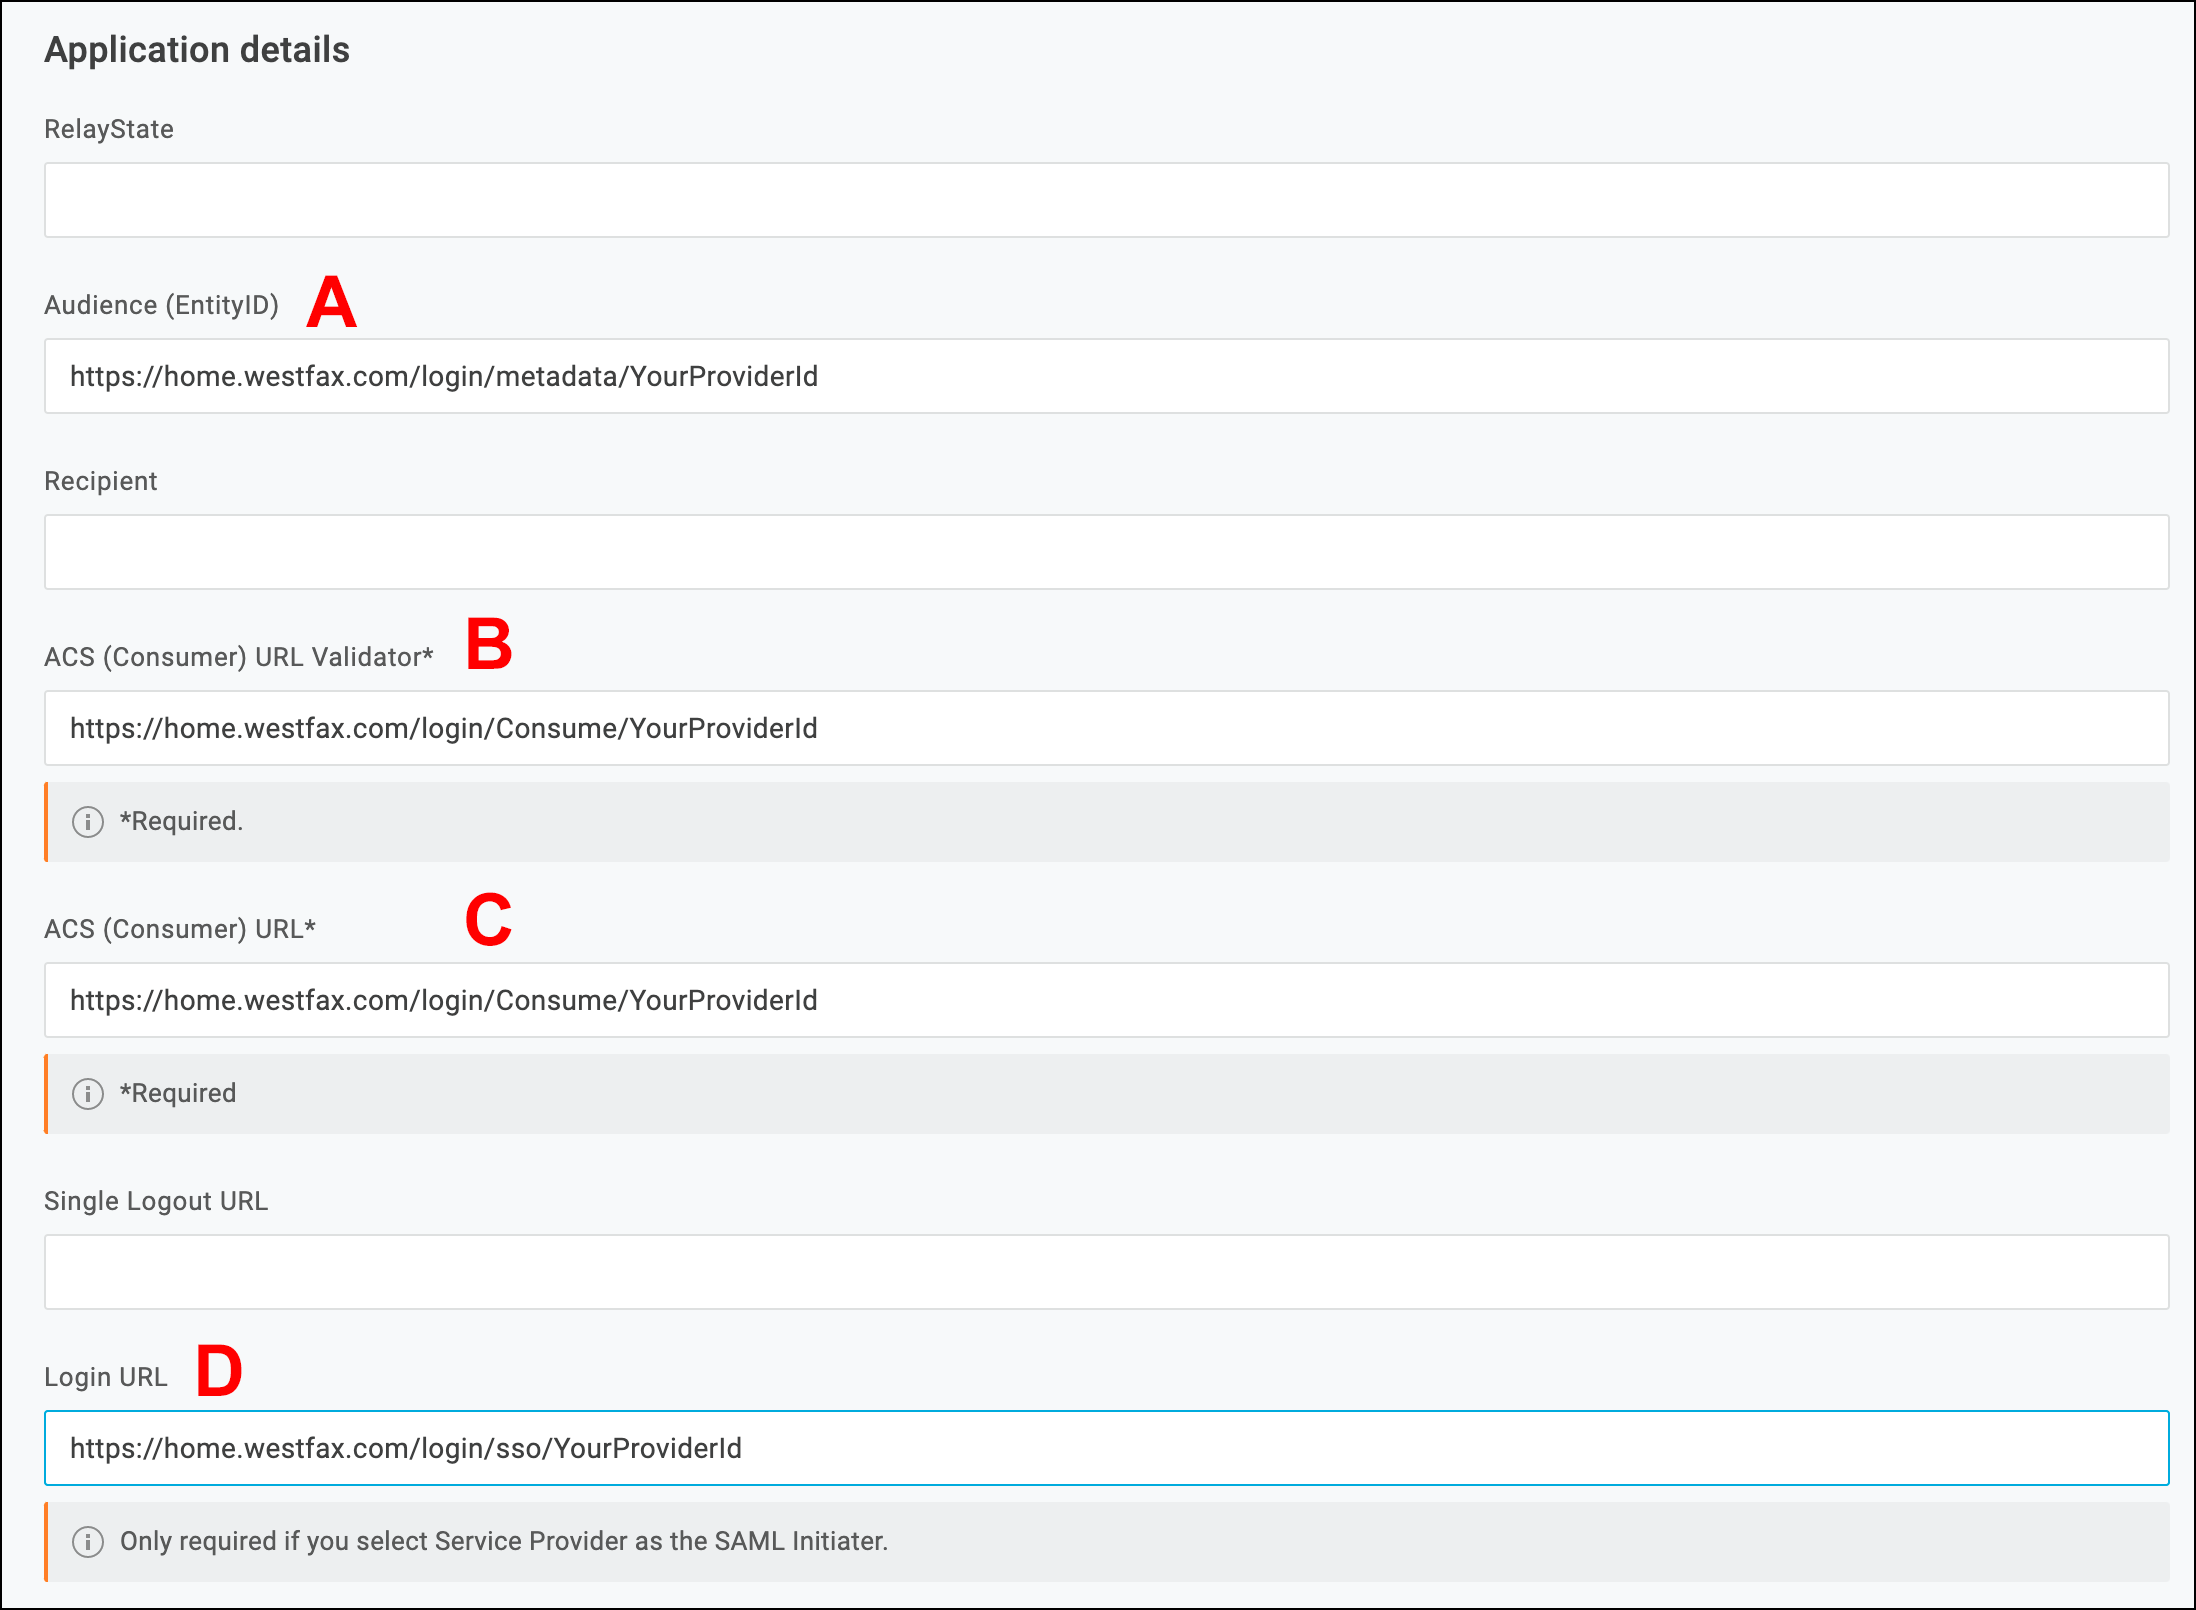The image size is (2196, 1610).
Task: Click the red letter C marker
Action: tap(488, 920)
